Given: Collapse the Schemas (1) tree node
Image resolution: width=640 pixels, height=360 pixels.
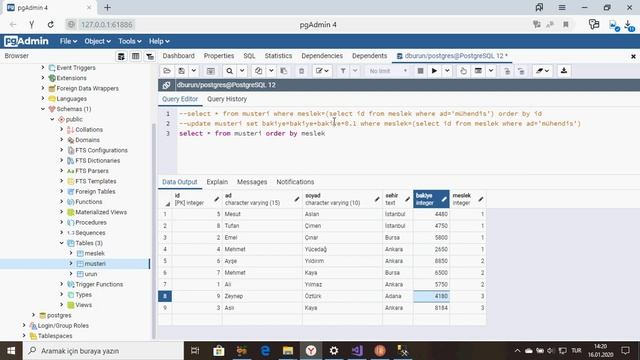Looking at the screenshot, I should (43, 109).
